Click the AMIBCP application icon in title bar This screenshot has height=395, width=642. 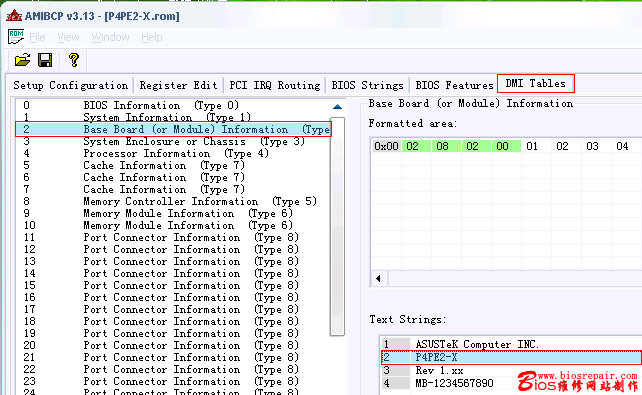pyautogui.click(x=14, y=16)
